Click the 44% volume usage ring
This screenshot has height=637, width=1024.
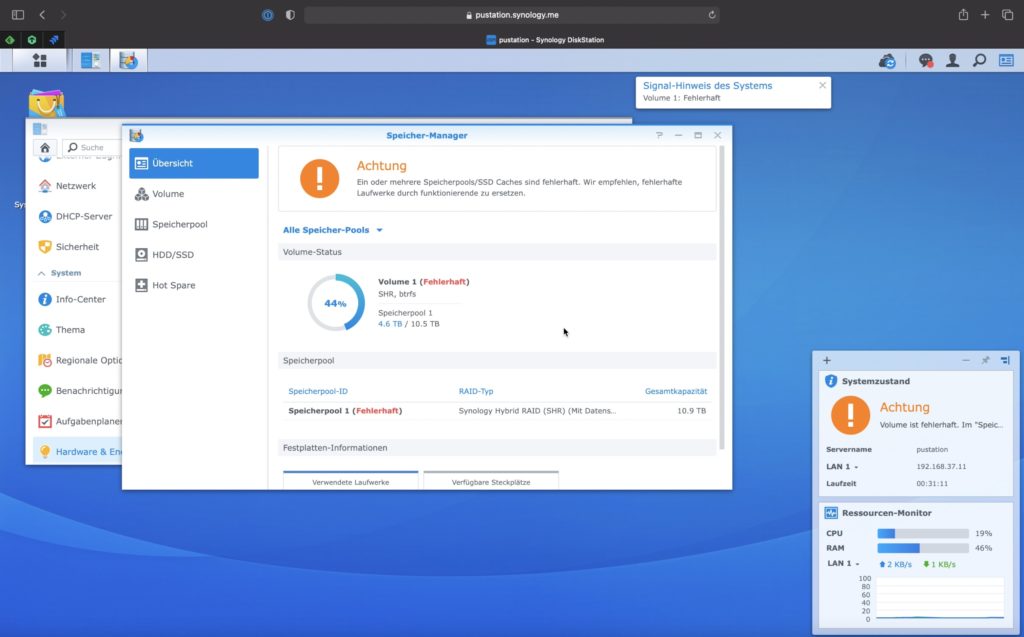[x=336, y=302]
